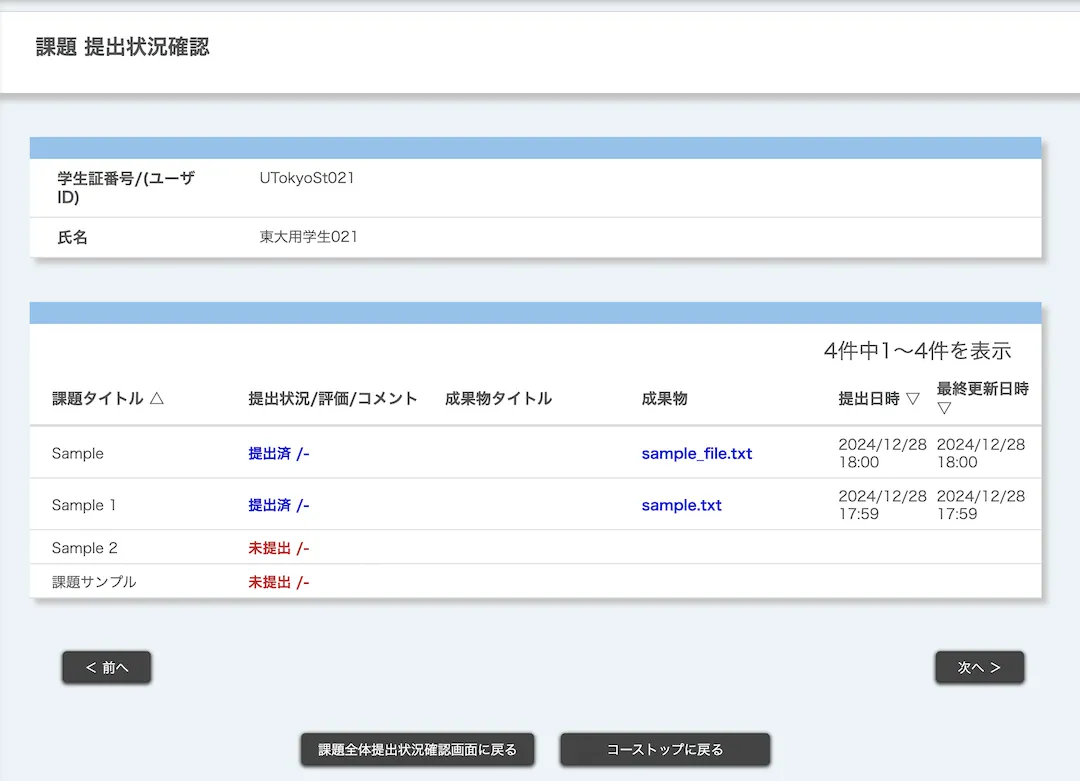Viewport: 1080px width, 781px height.
Task: Return to course top via コーストップに戻る
Action: 665,749
